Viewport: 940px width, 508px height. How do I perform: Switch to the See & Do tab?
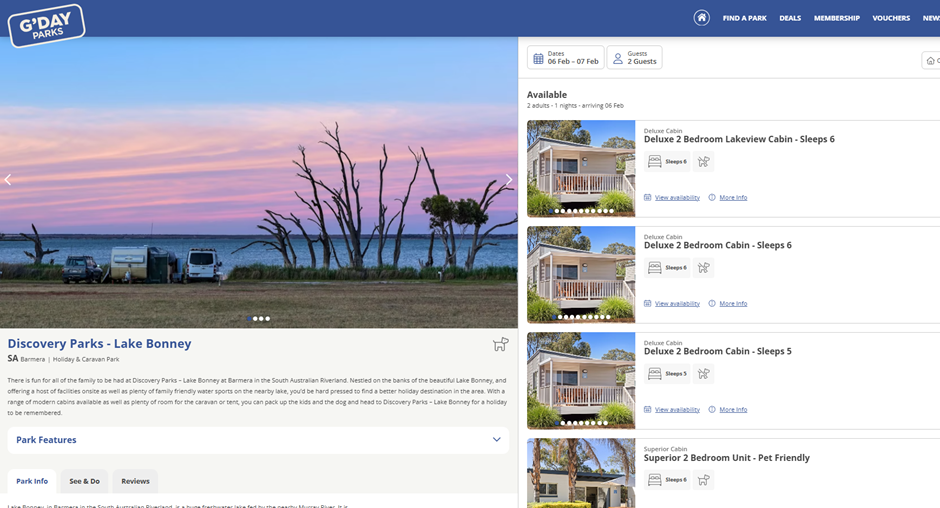pyautogui.click(x=85, y=481)
